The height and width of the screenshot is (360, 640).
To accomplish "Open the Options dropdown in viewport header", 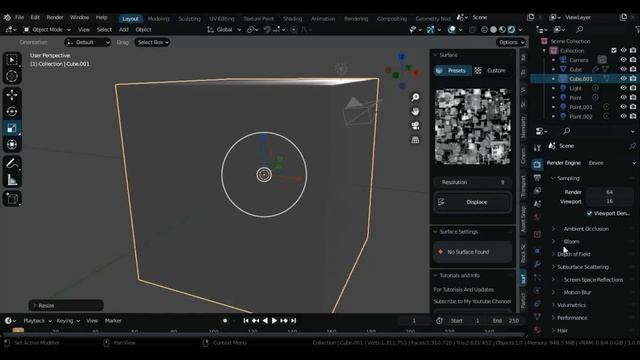I will pyautogui.click(x=511, y=42).
